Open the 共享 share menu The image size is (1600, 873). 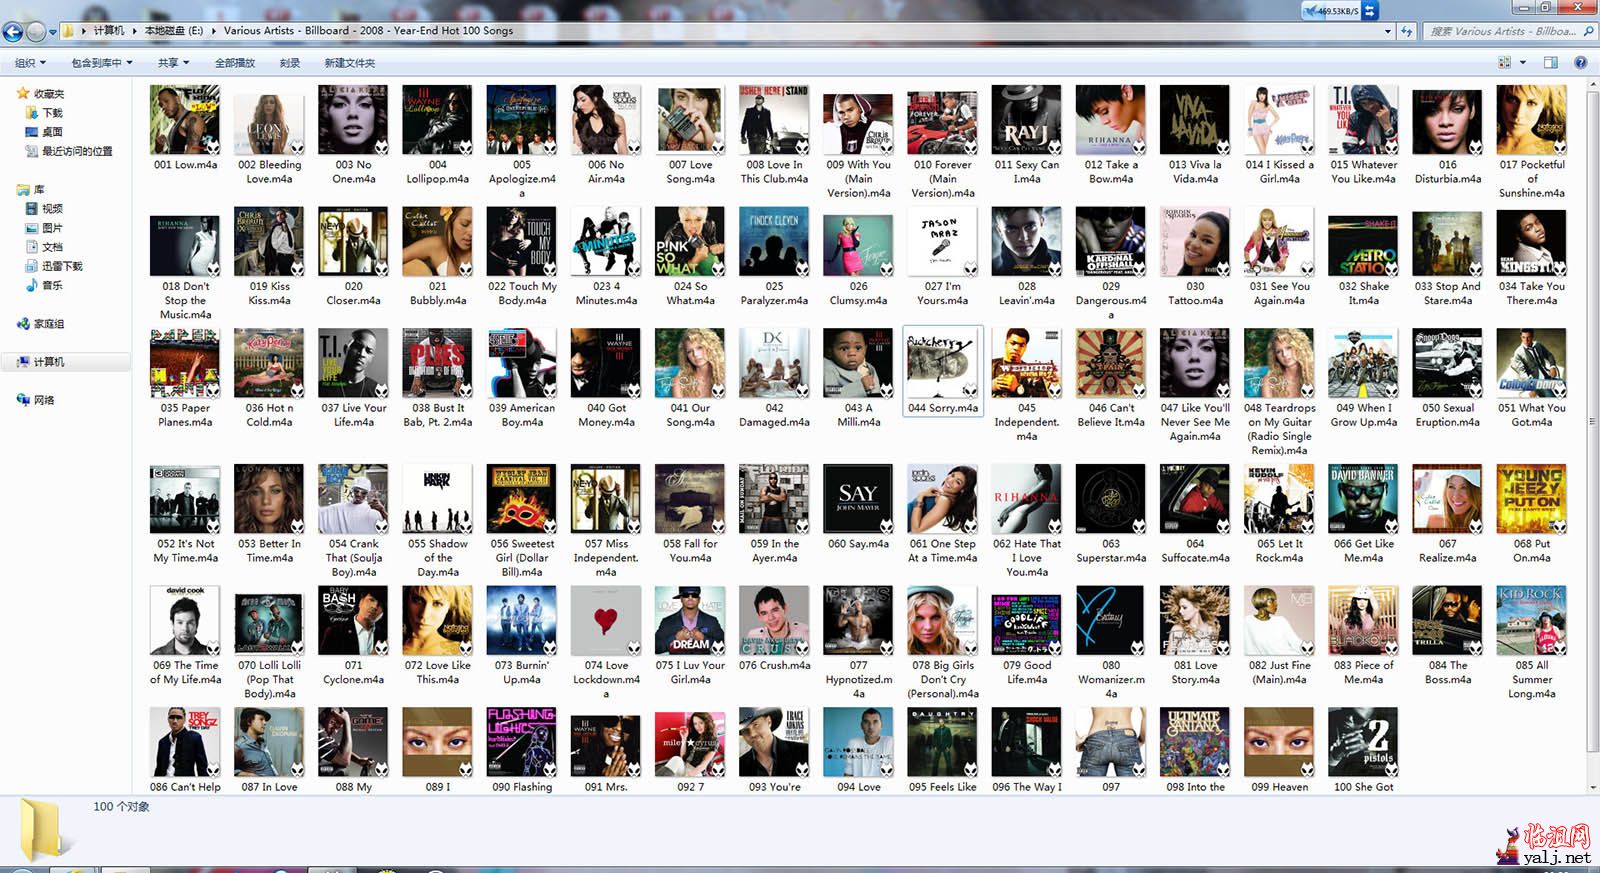click(173, 63)
